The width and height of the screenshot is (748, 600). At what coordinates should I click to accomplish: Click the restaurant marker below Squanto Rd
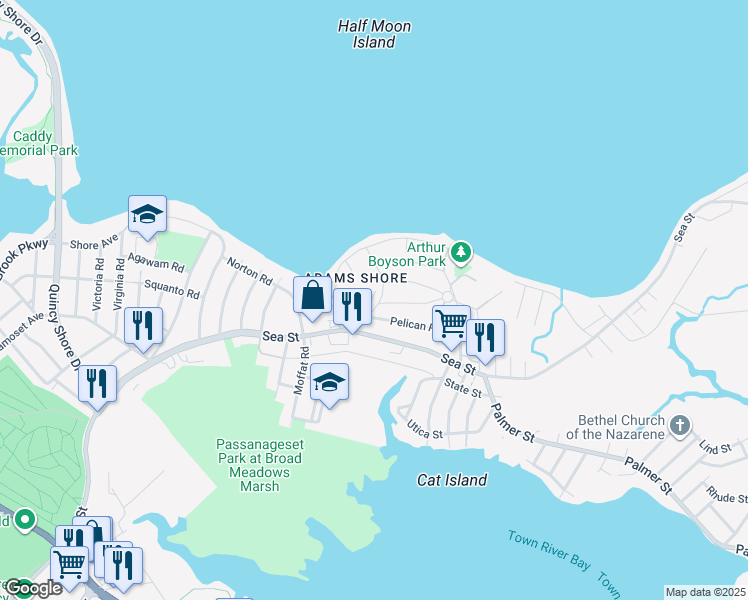(x=143, y=327)
